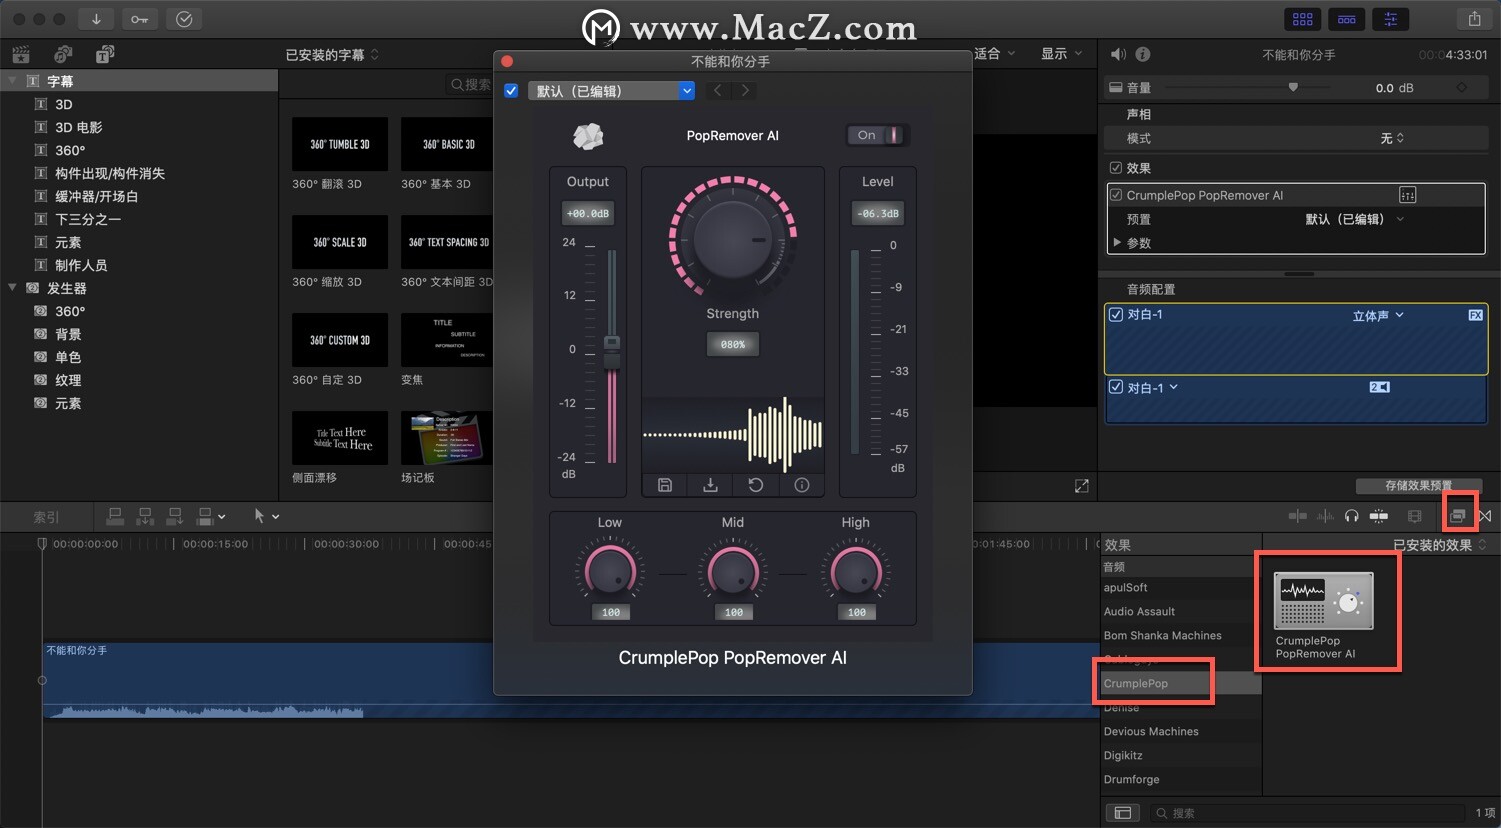Click the Output fader in PopRemover
This screenshot has height=828, width=1501.
tap(612, 350)
